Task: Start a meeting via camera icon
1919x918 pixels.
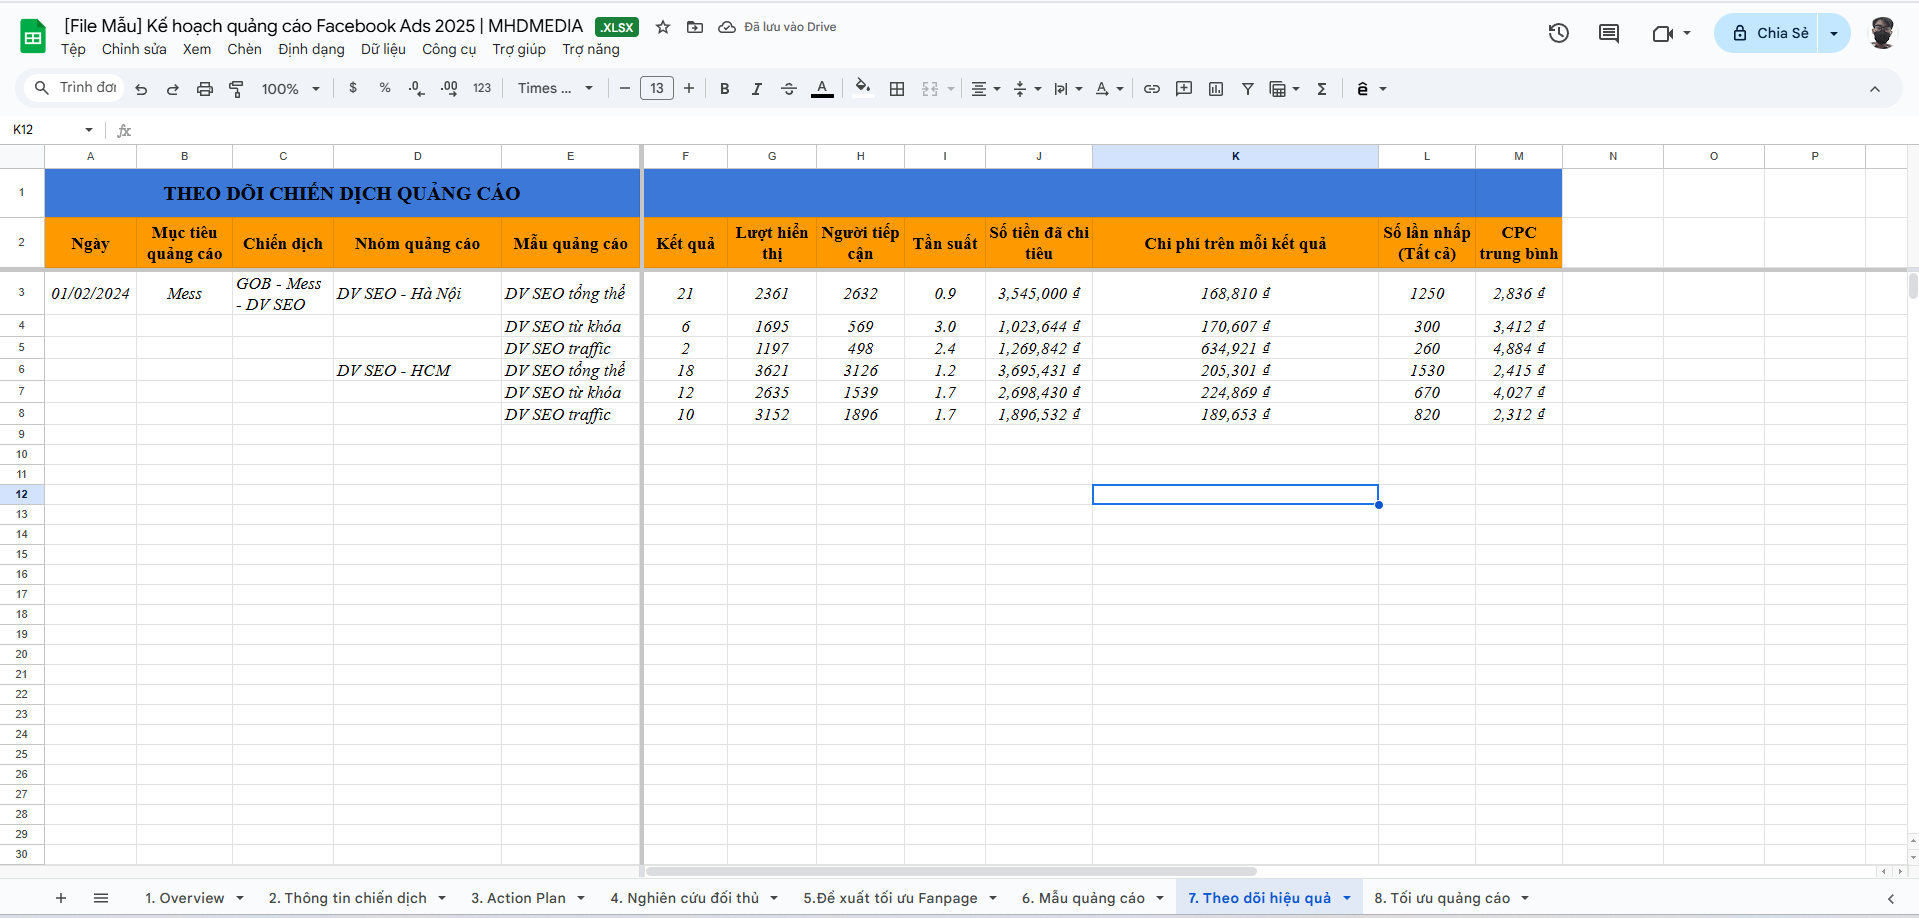Action: point(1662,33)
